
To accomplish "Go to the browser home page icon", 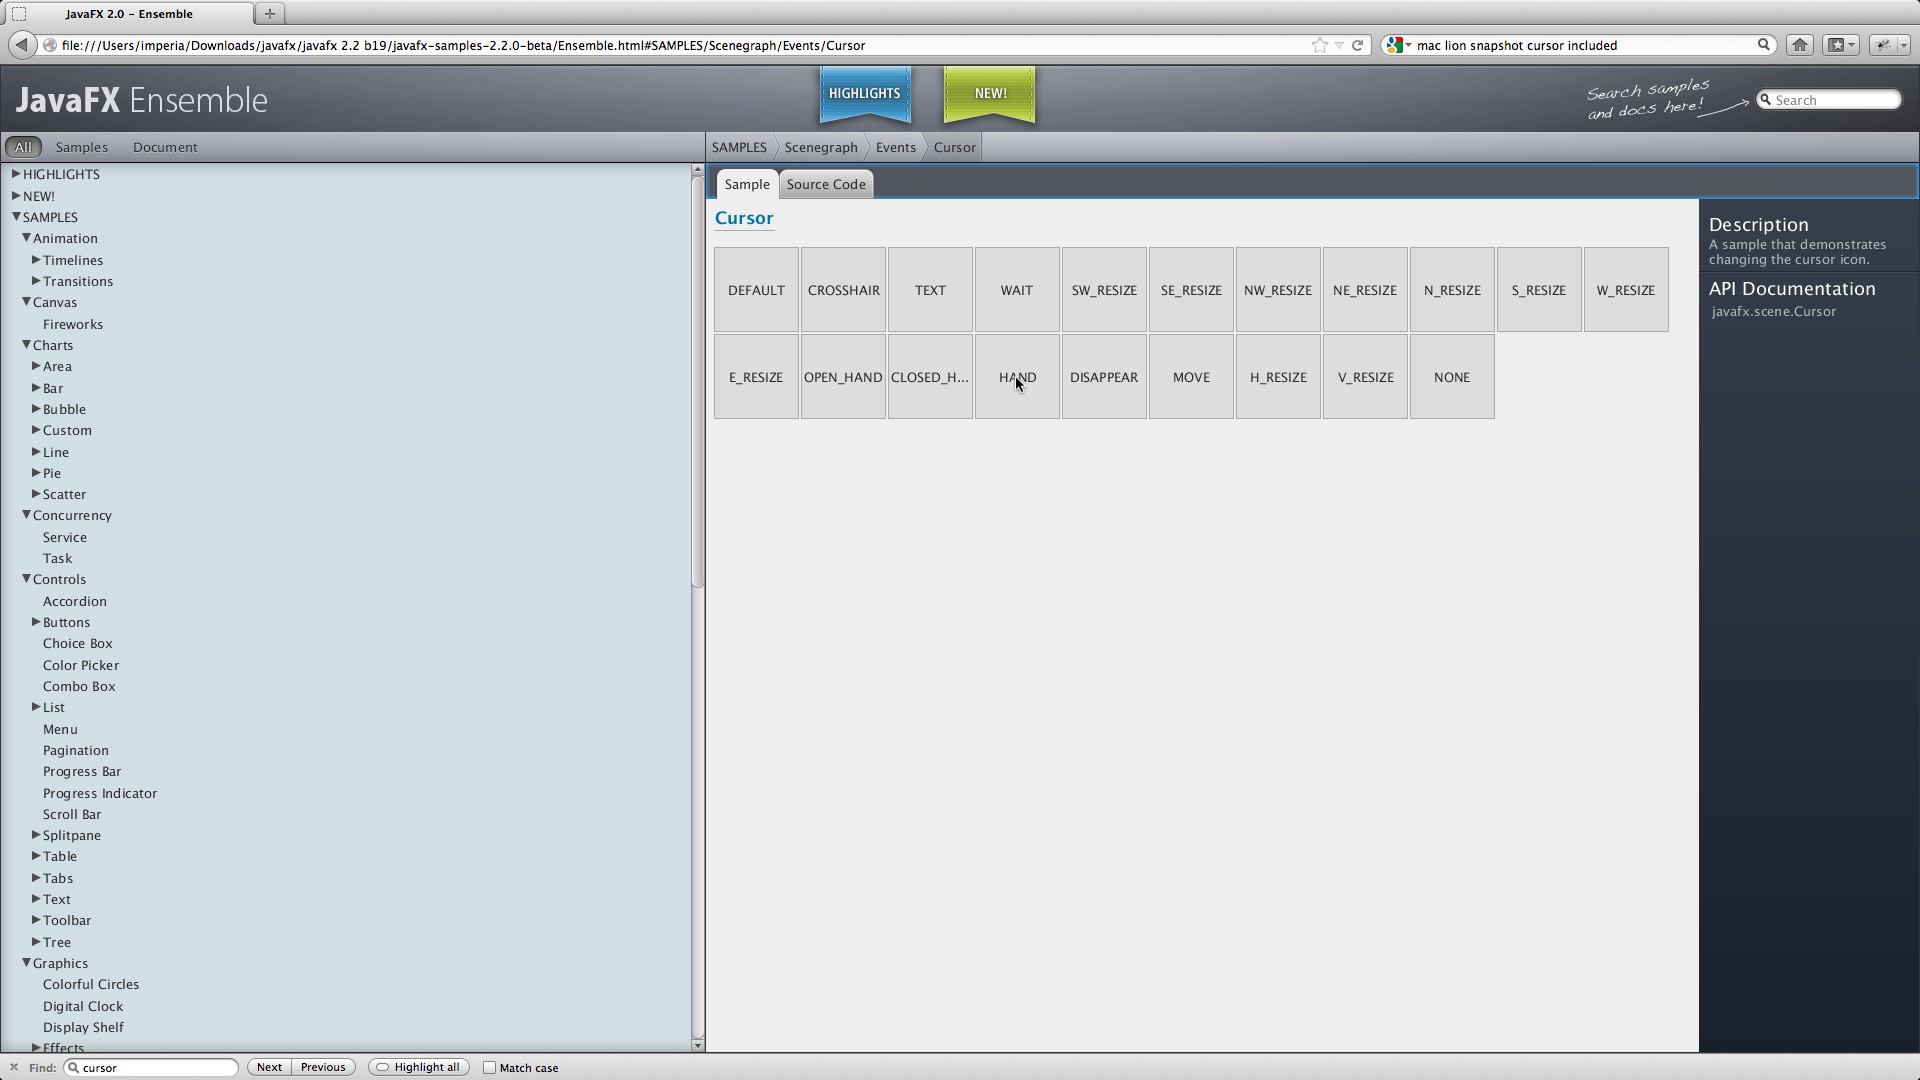I will point(1799,45).
